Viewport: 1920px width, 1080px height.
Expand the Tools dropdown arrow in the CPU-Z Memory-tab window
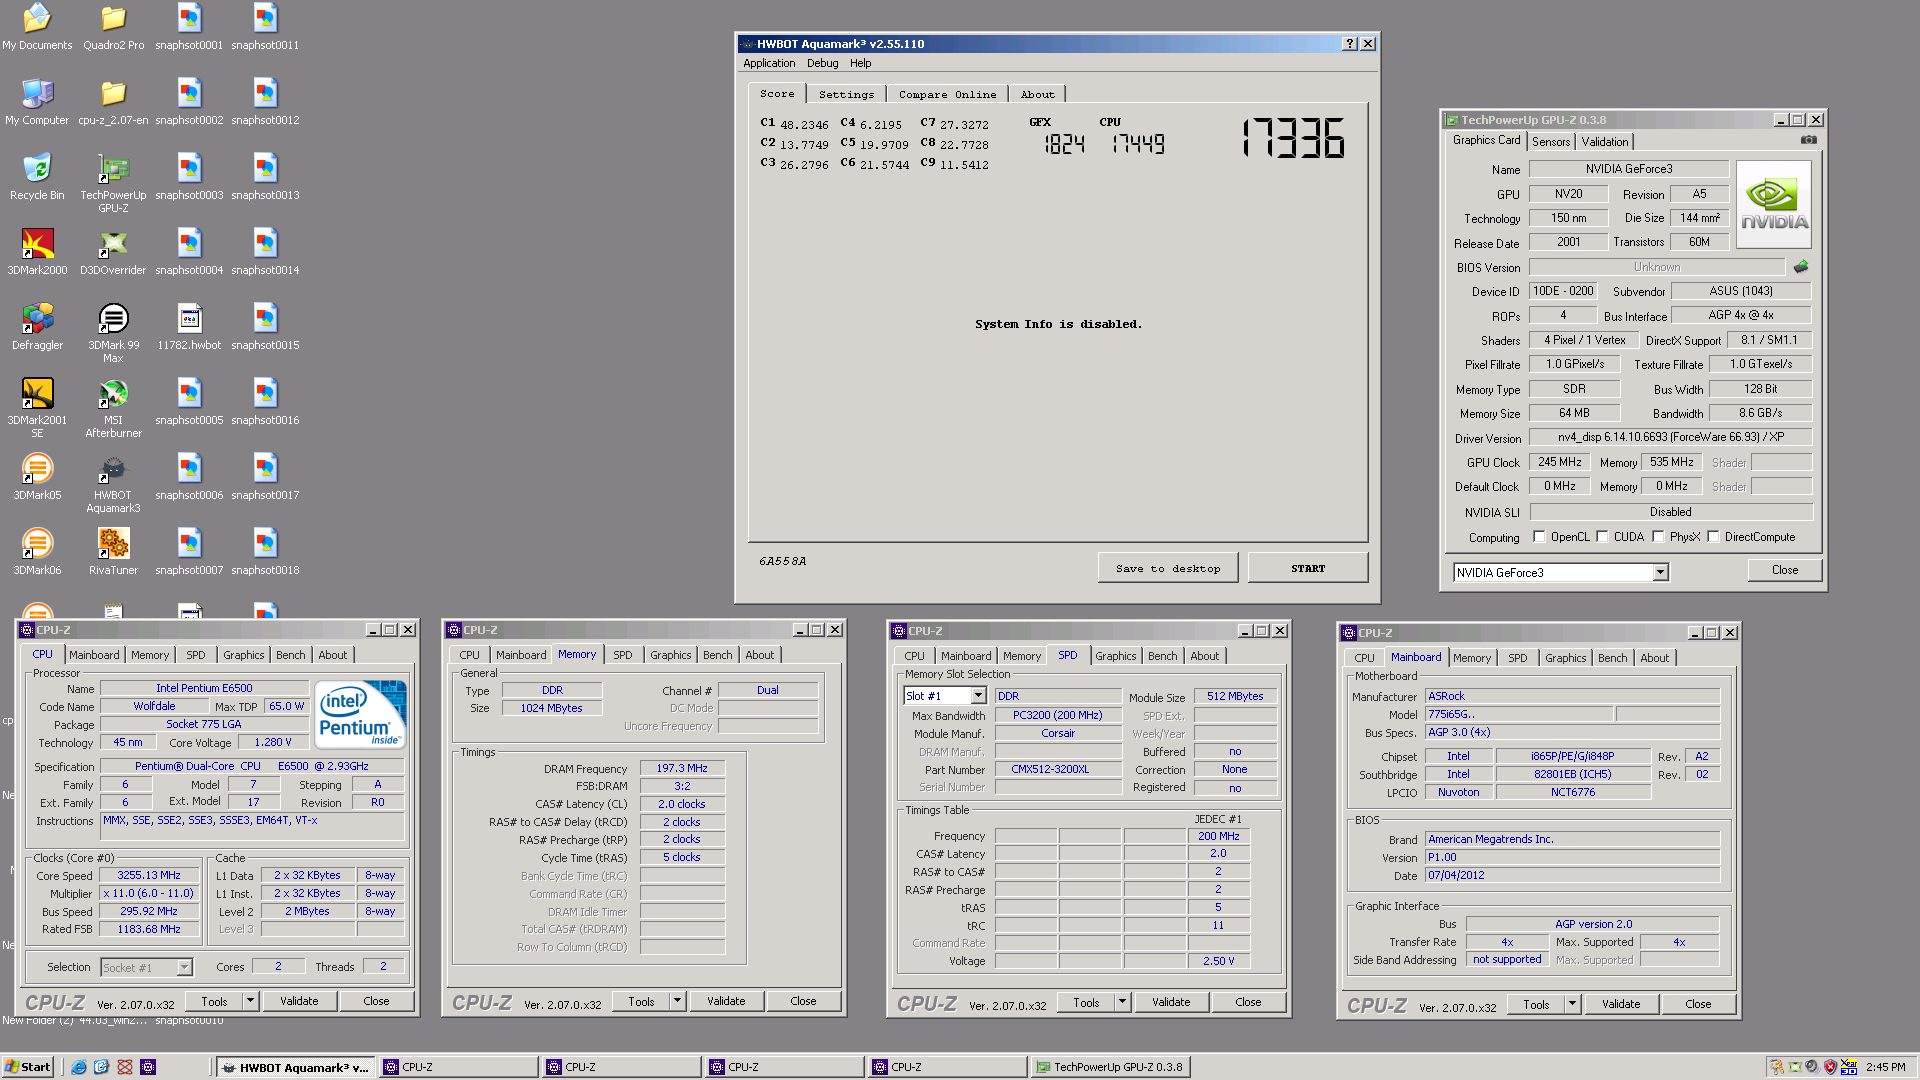677,1001
